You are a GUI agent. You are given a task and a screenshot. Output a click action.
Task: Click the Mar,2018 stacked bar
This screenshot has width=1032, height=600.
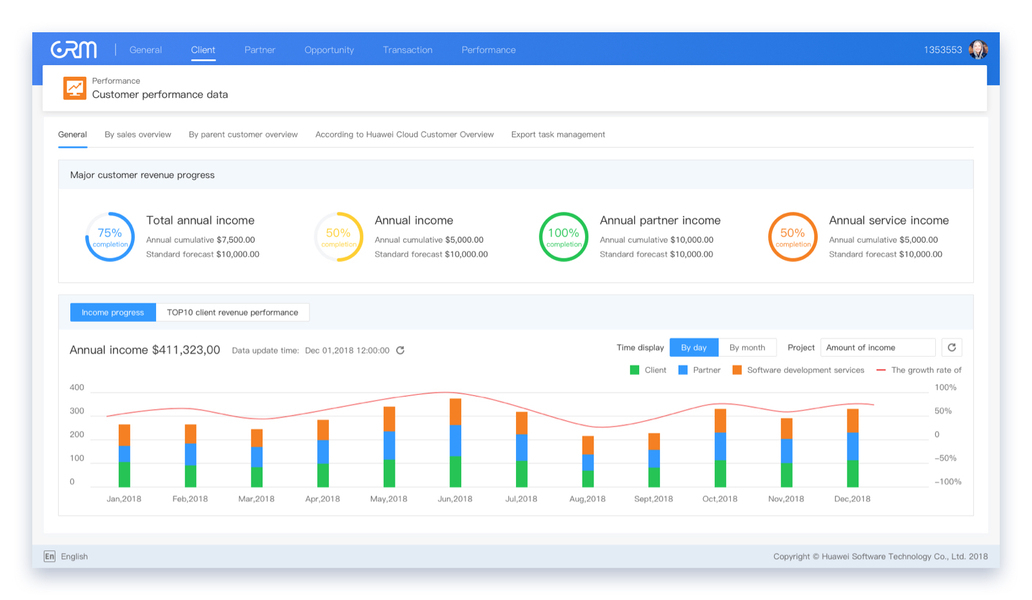257,458
